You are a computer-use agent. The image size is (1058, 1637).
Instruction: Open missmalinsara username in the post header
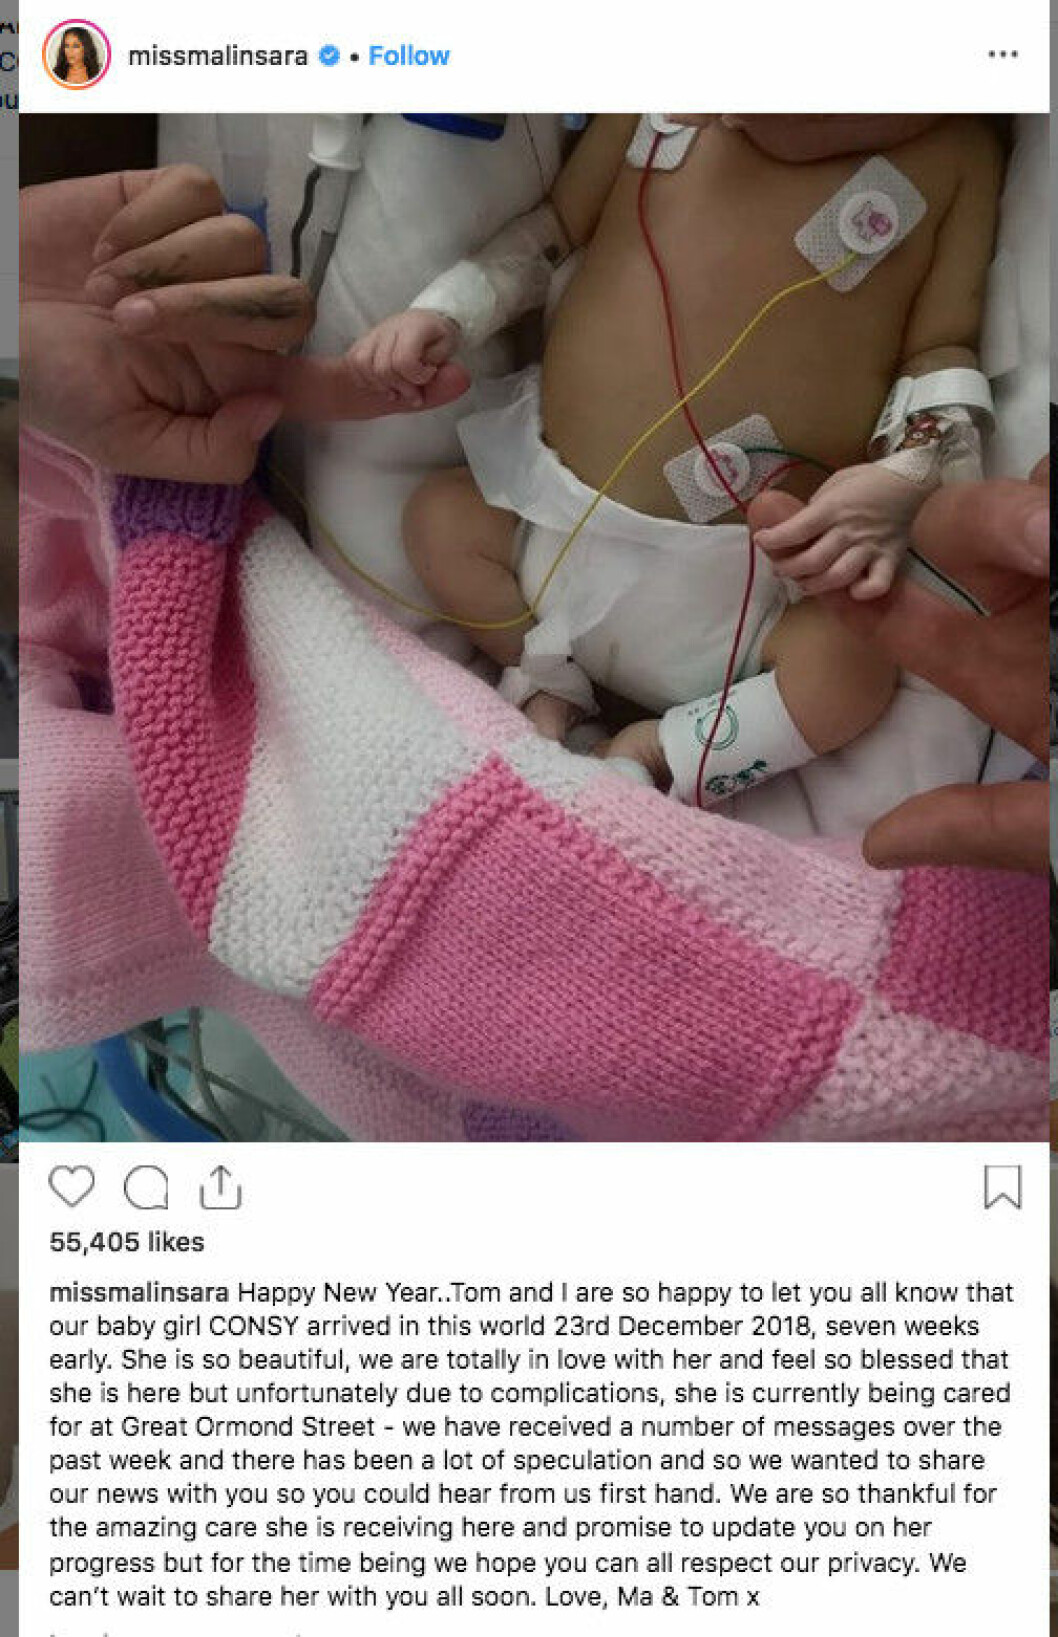pyautogui.click(x=218, y=56)
